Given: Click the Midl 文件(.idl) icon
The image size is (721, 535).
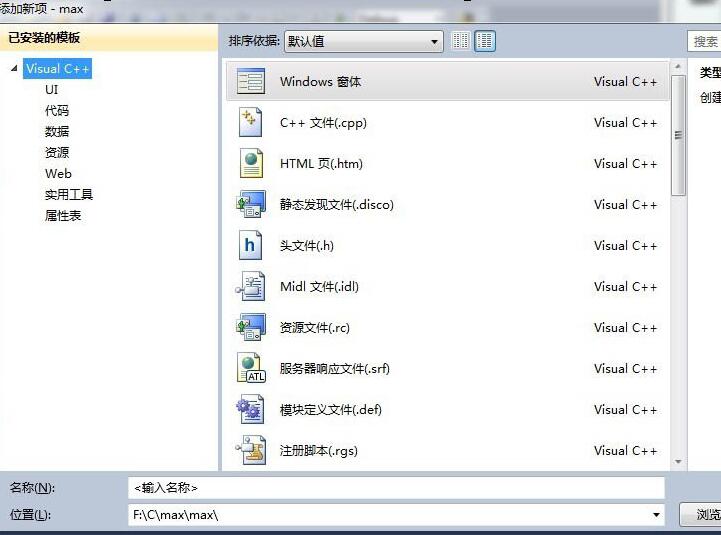Looking at the screenshot, I should [x=251, y=286].
